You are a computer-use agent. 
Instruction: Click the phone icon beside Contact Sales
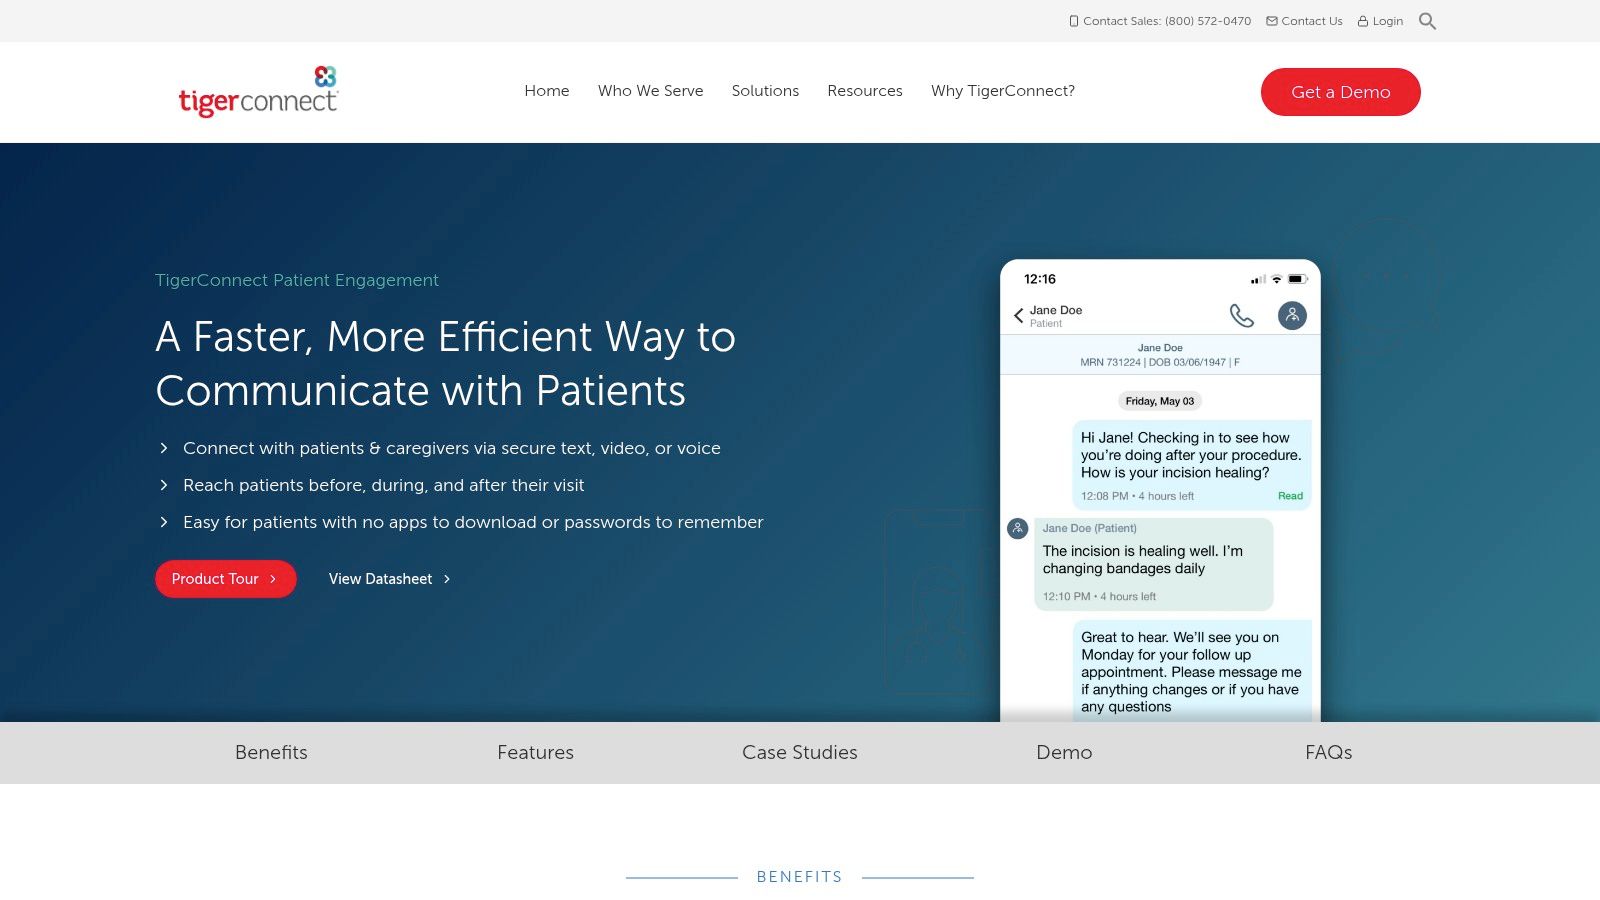[1074, 21]
